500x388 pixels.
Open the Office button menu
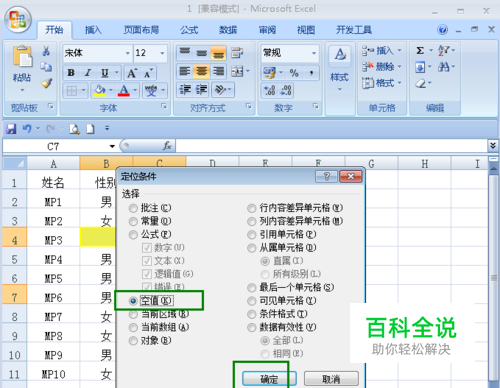18,19
